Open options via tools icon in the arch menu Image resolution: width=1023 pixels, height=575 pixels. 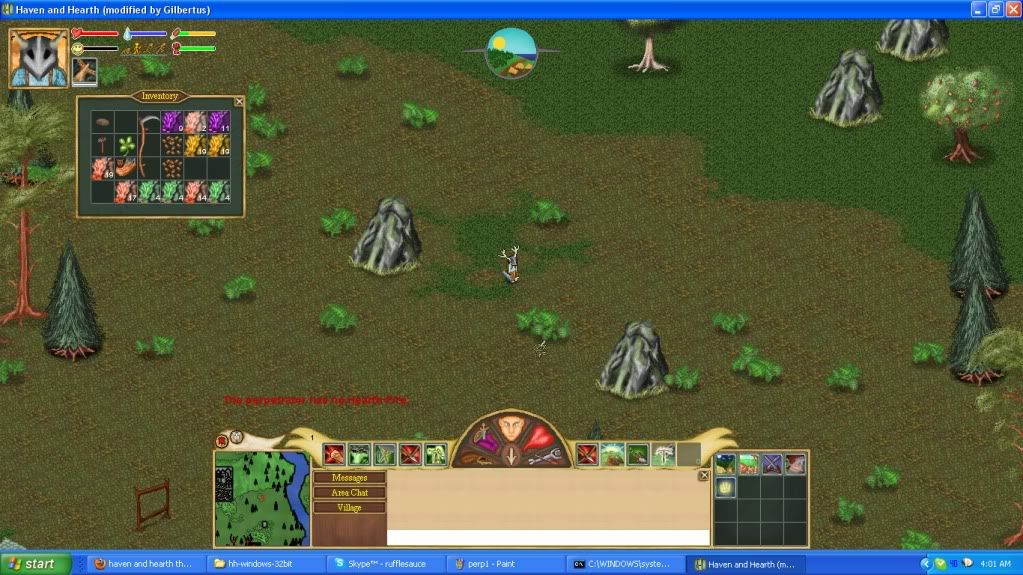click(545, 458)
